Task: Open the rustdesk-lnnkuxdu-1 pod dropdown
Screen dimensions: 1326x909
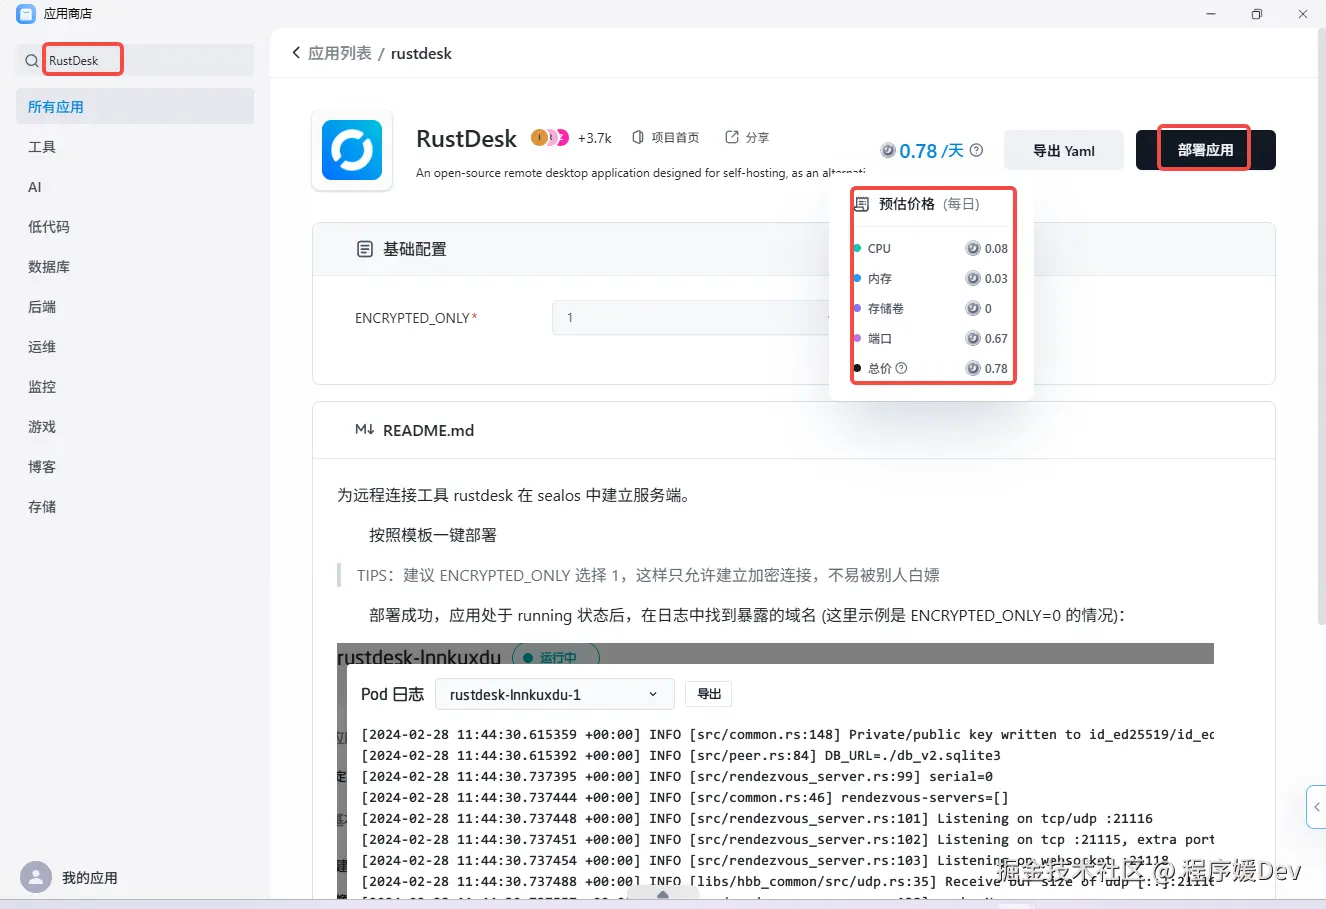Action: coord(555,694)
